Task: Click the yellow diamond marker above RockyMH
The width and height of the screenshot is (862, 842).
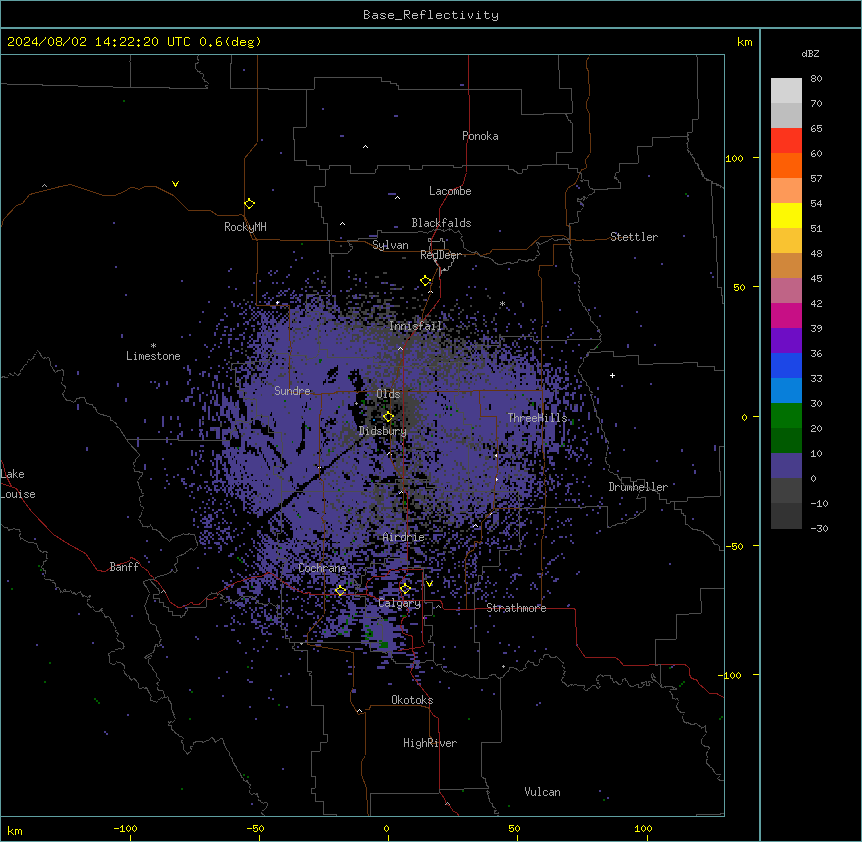Action: pyautogui.click(x=250, y=204)
